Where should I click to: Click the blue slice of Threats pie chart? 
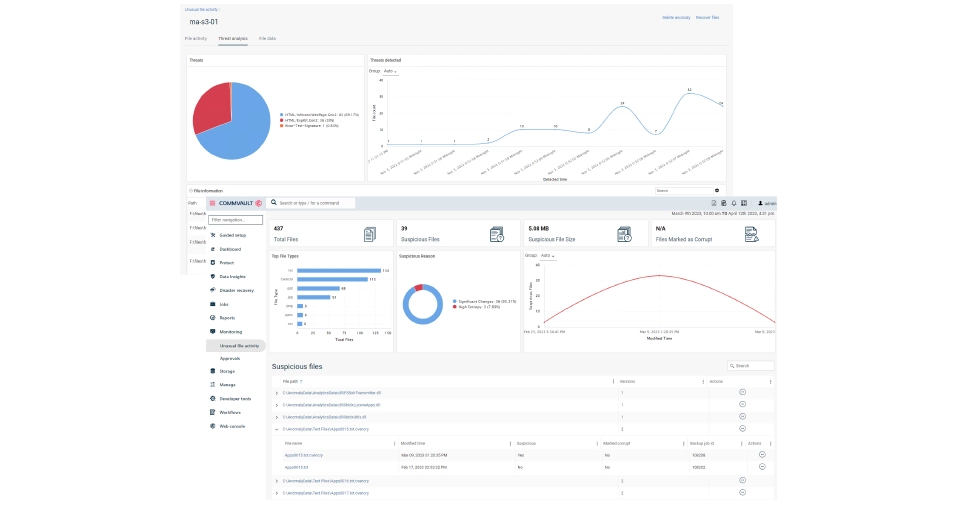(240, 125)
